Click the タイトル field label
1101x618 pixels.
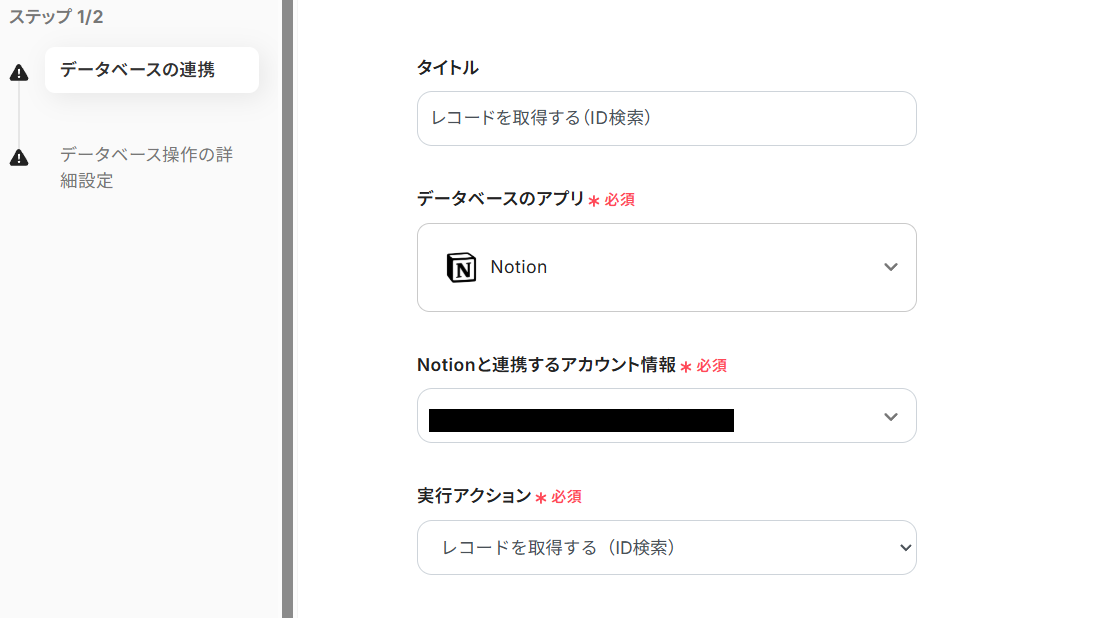tap(447, 67)
